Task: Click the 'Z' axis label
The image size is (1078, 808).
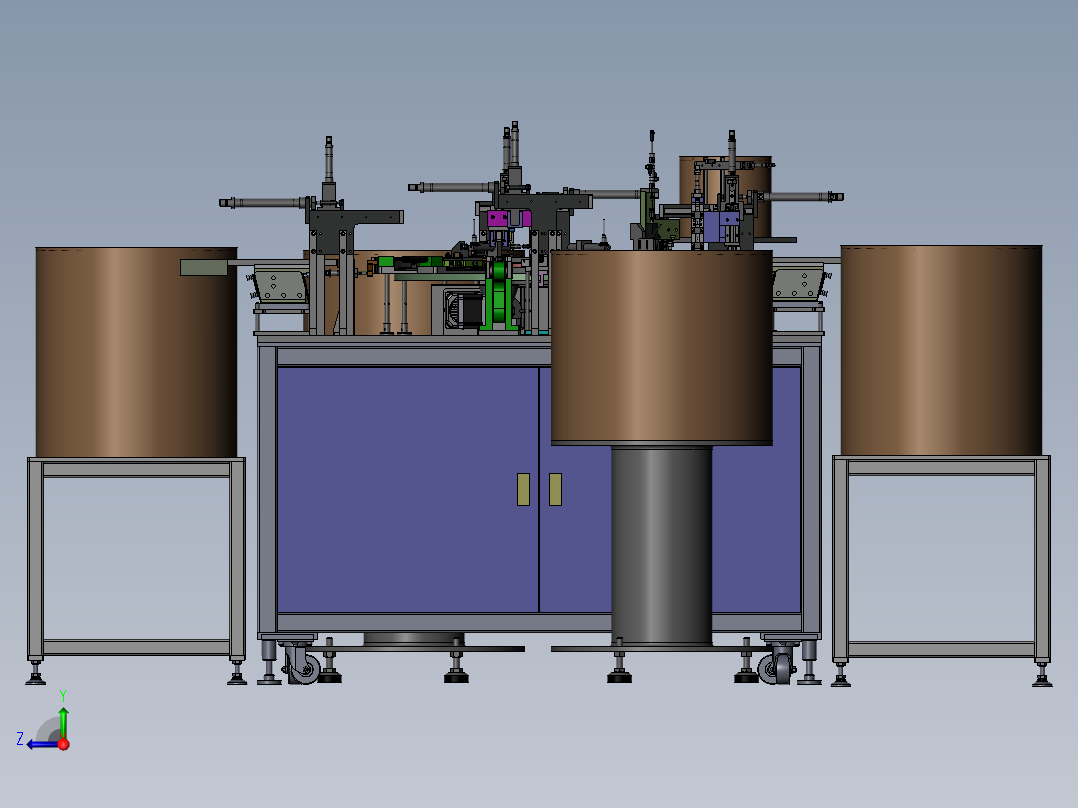Action: pos(20,739)
